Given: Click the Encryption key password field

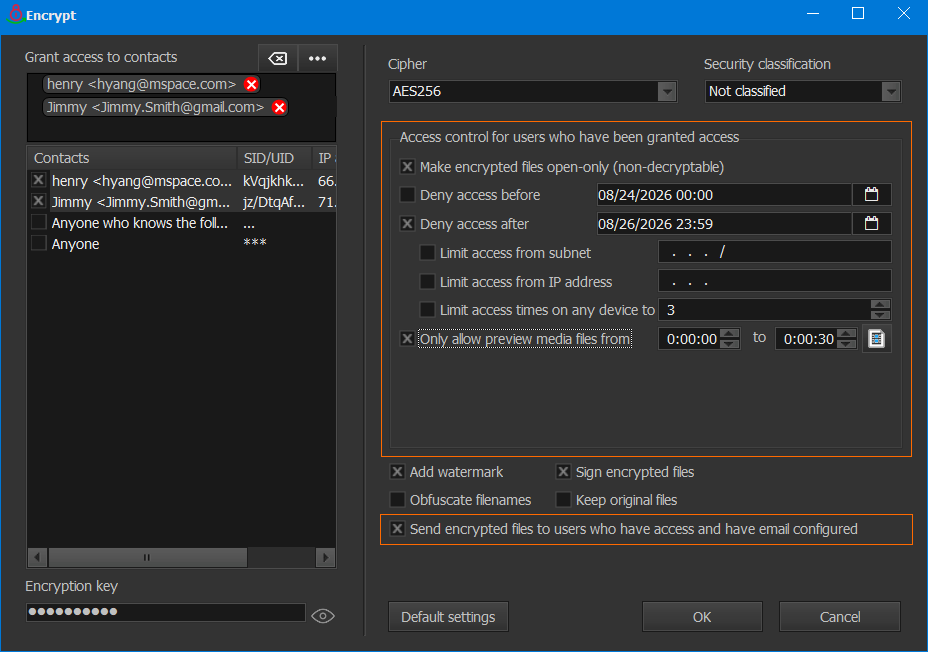Looking at the screenshot, I should [x=166, y=612].
